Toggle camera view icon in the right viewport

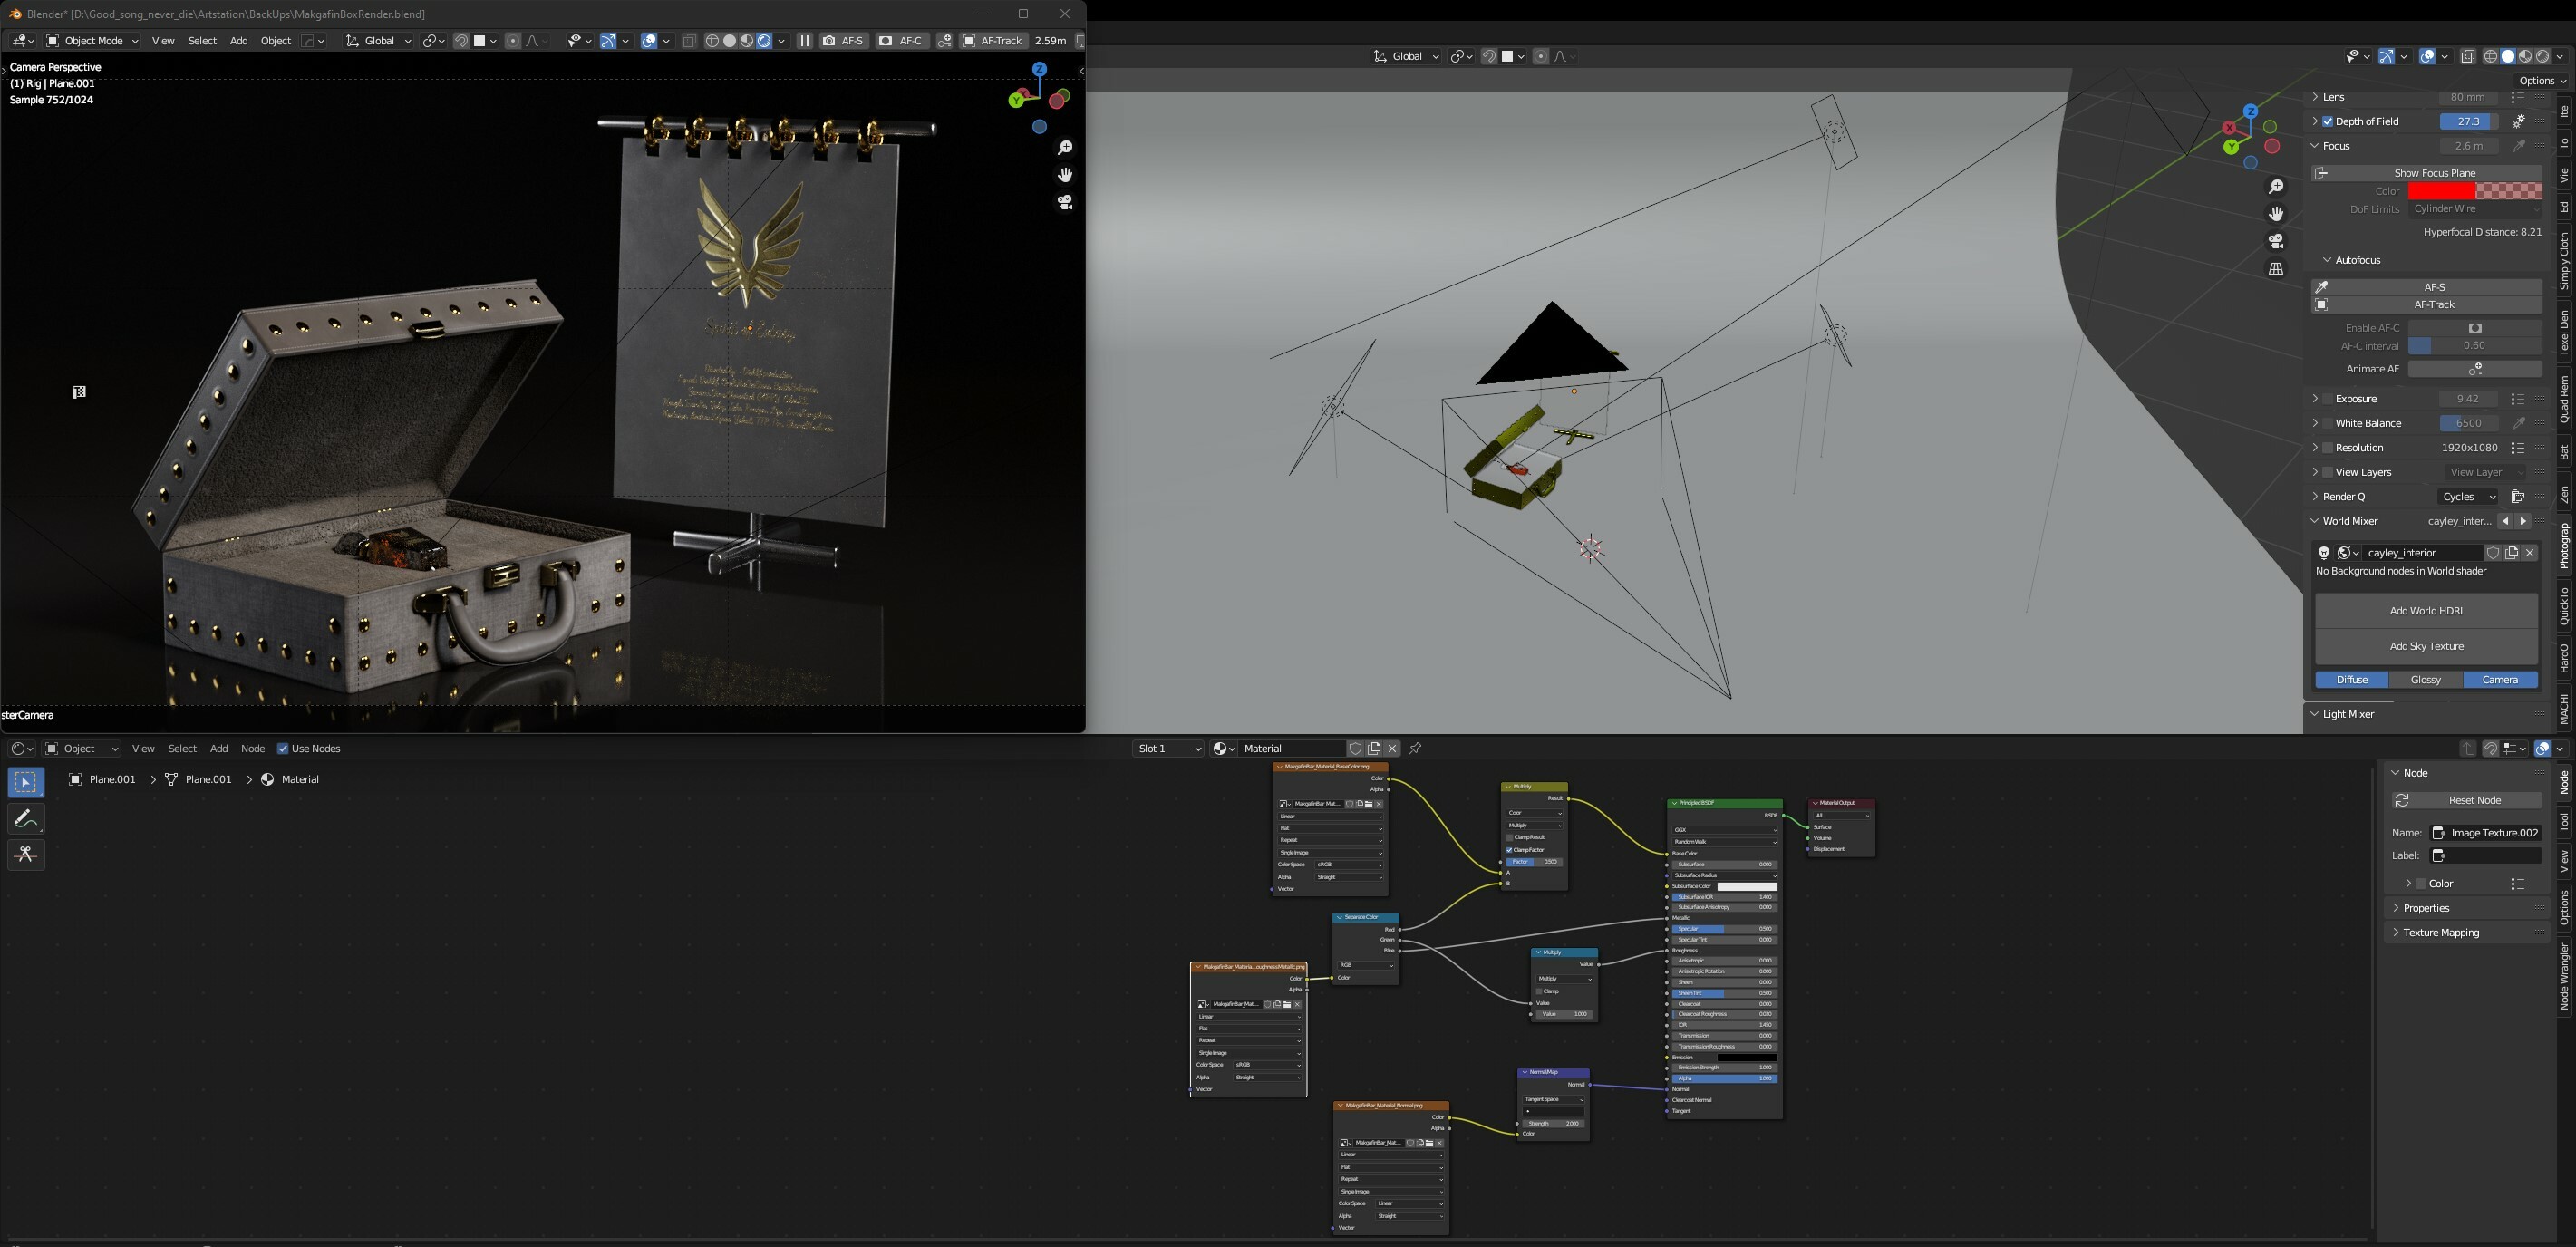[x=2276, y=241]
